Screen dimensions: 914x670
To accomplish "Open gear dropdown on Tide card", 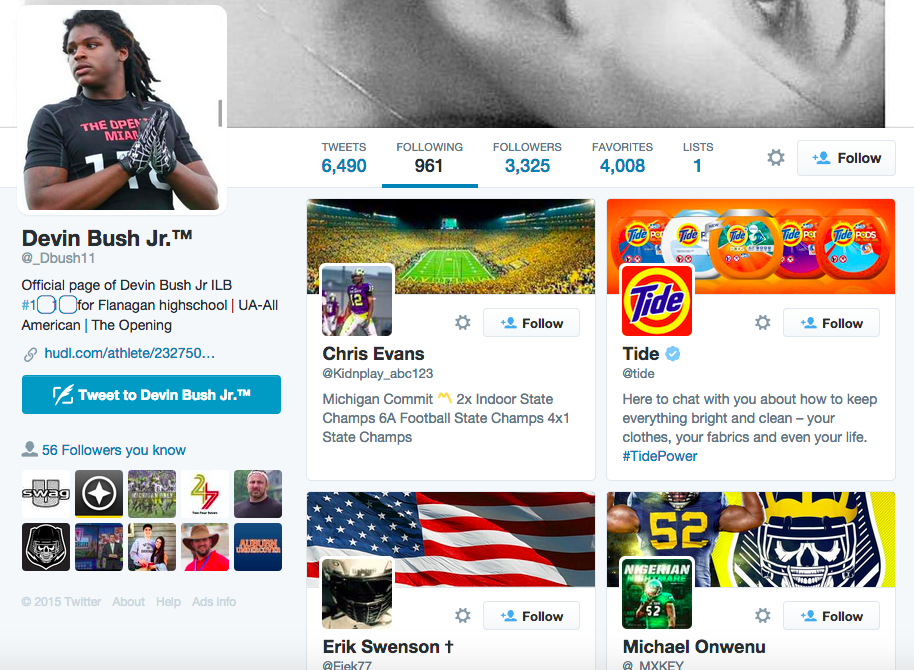I will click(x=762, y=322).
